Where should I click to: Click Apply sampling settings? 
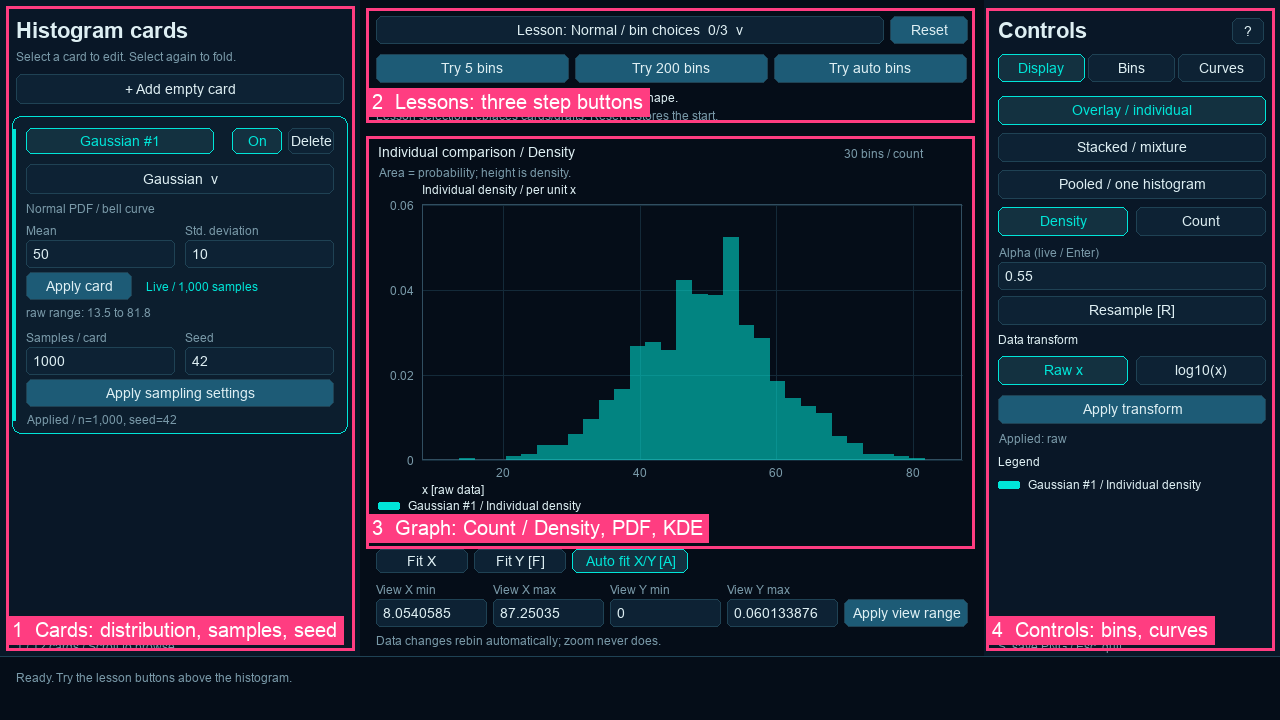[180, 393]
